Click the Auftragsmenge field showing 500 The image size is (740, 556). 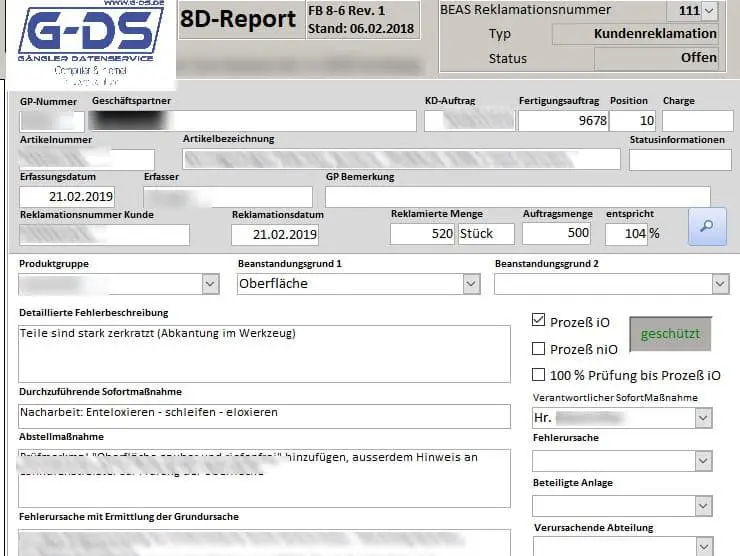556,233
